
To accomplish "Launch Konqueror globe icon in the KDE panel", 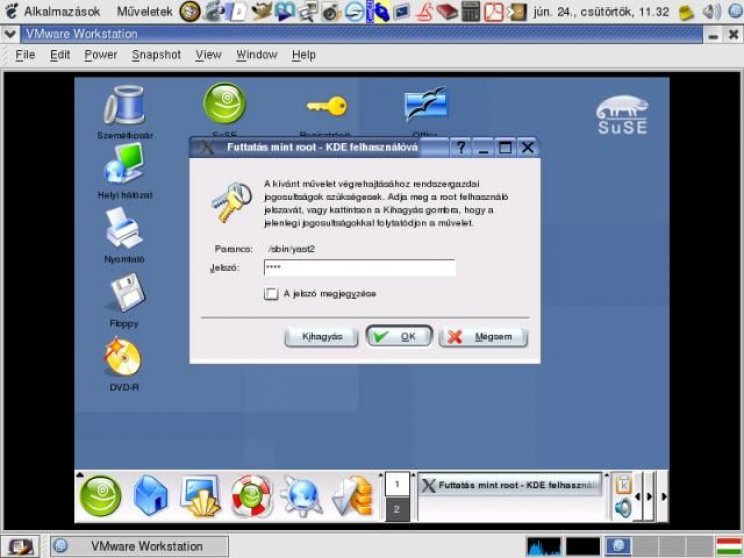I will tap(302, 496).
